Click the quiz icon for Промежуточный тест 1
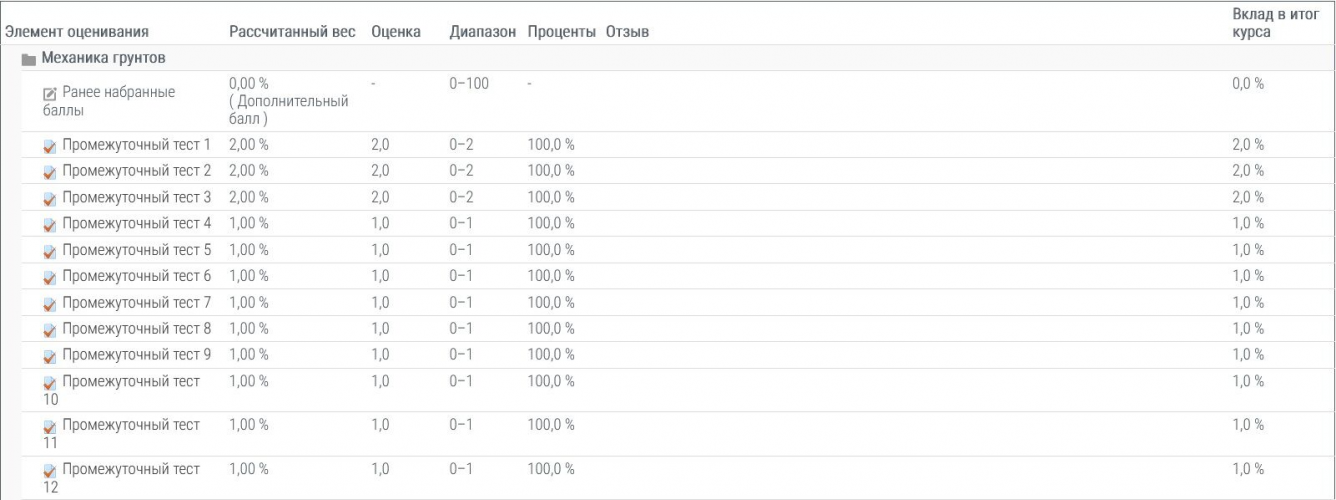Screen dimensions: 1336x500 50,146
